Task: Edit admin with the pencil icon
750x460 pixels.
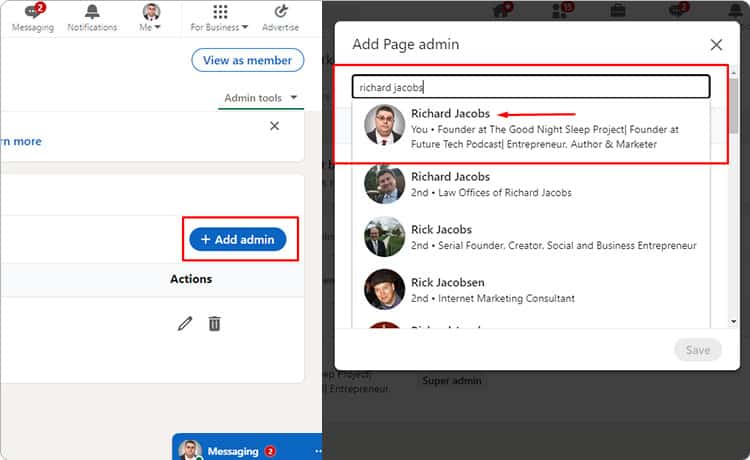Action: pos(185,324)
